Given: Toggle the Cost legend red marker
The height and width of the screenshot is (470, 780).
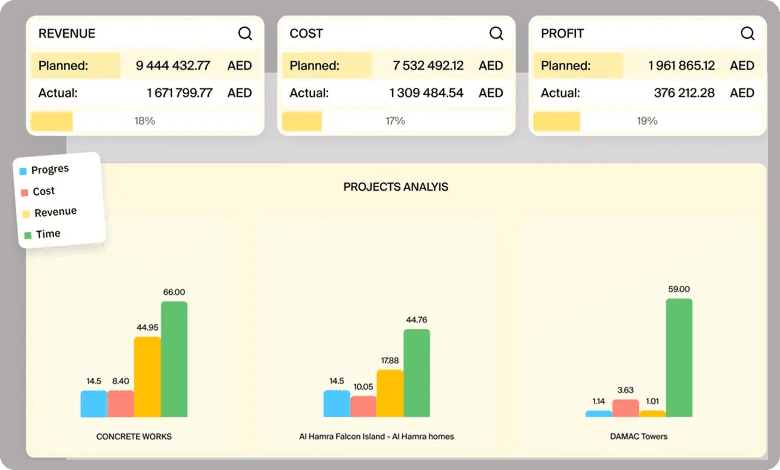Looking at the screenshot, I should pyautogui.click(x=24, y=192).
